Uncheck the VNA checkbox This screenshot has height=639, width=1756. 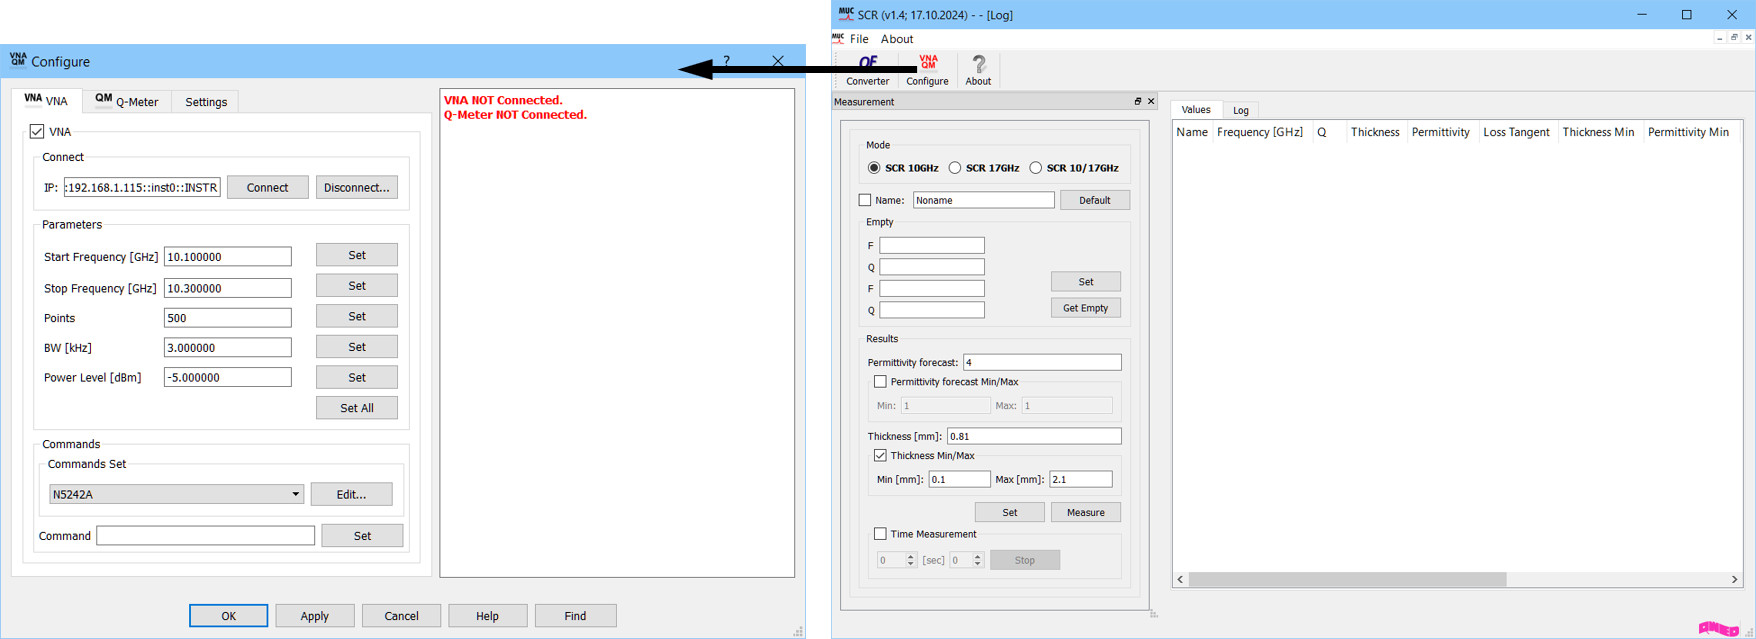coord(37,131)
